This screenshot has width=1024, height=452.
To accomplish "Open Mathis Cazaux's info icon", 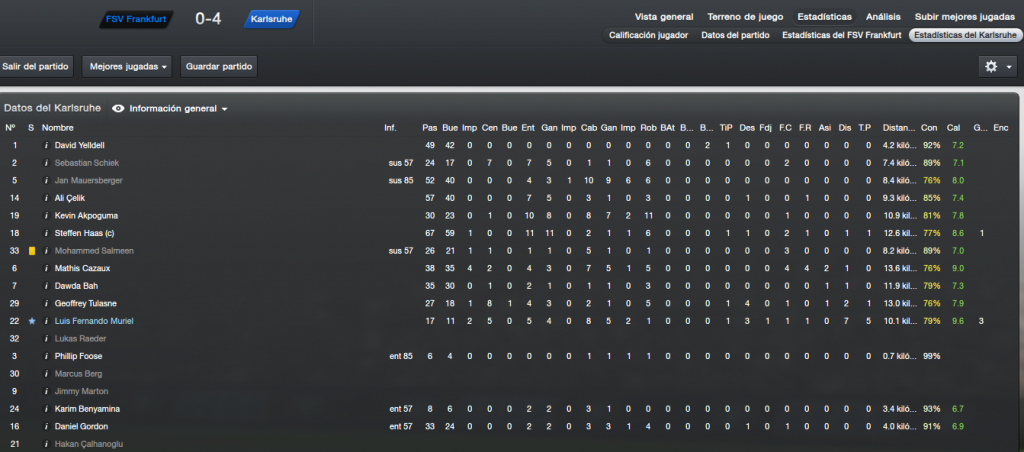I will 46,268.
